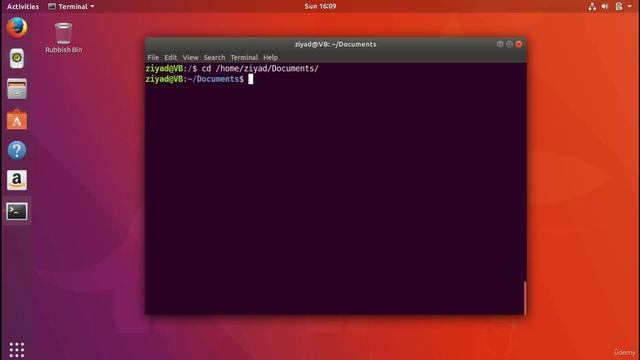Open the Help menu in Terminal

270,58
